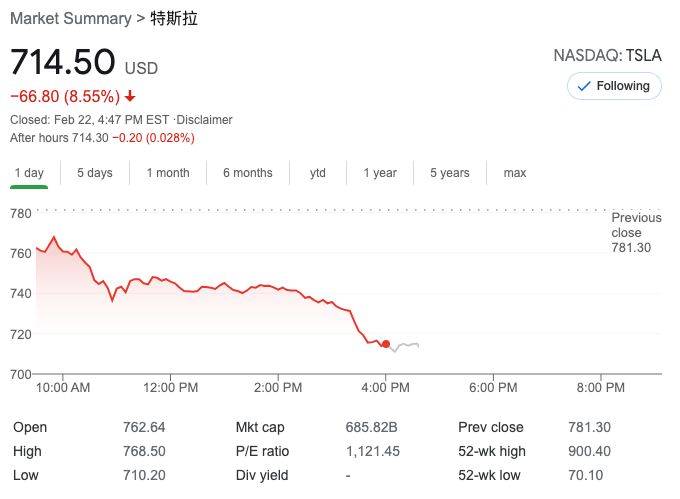This screenshot has width=680, height=499.
Task: Select the 5 years tab
Action: [x=450, y=173]
